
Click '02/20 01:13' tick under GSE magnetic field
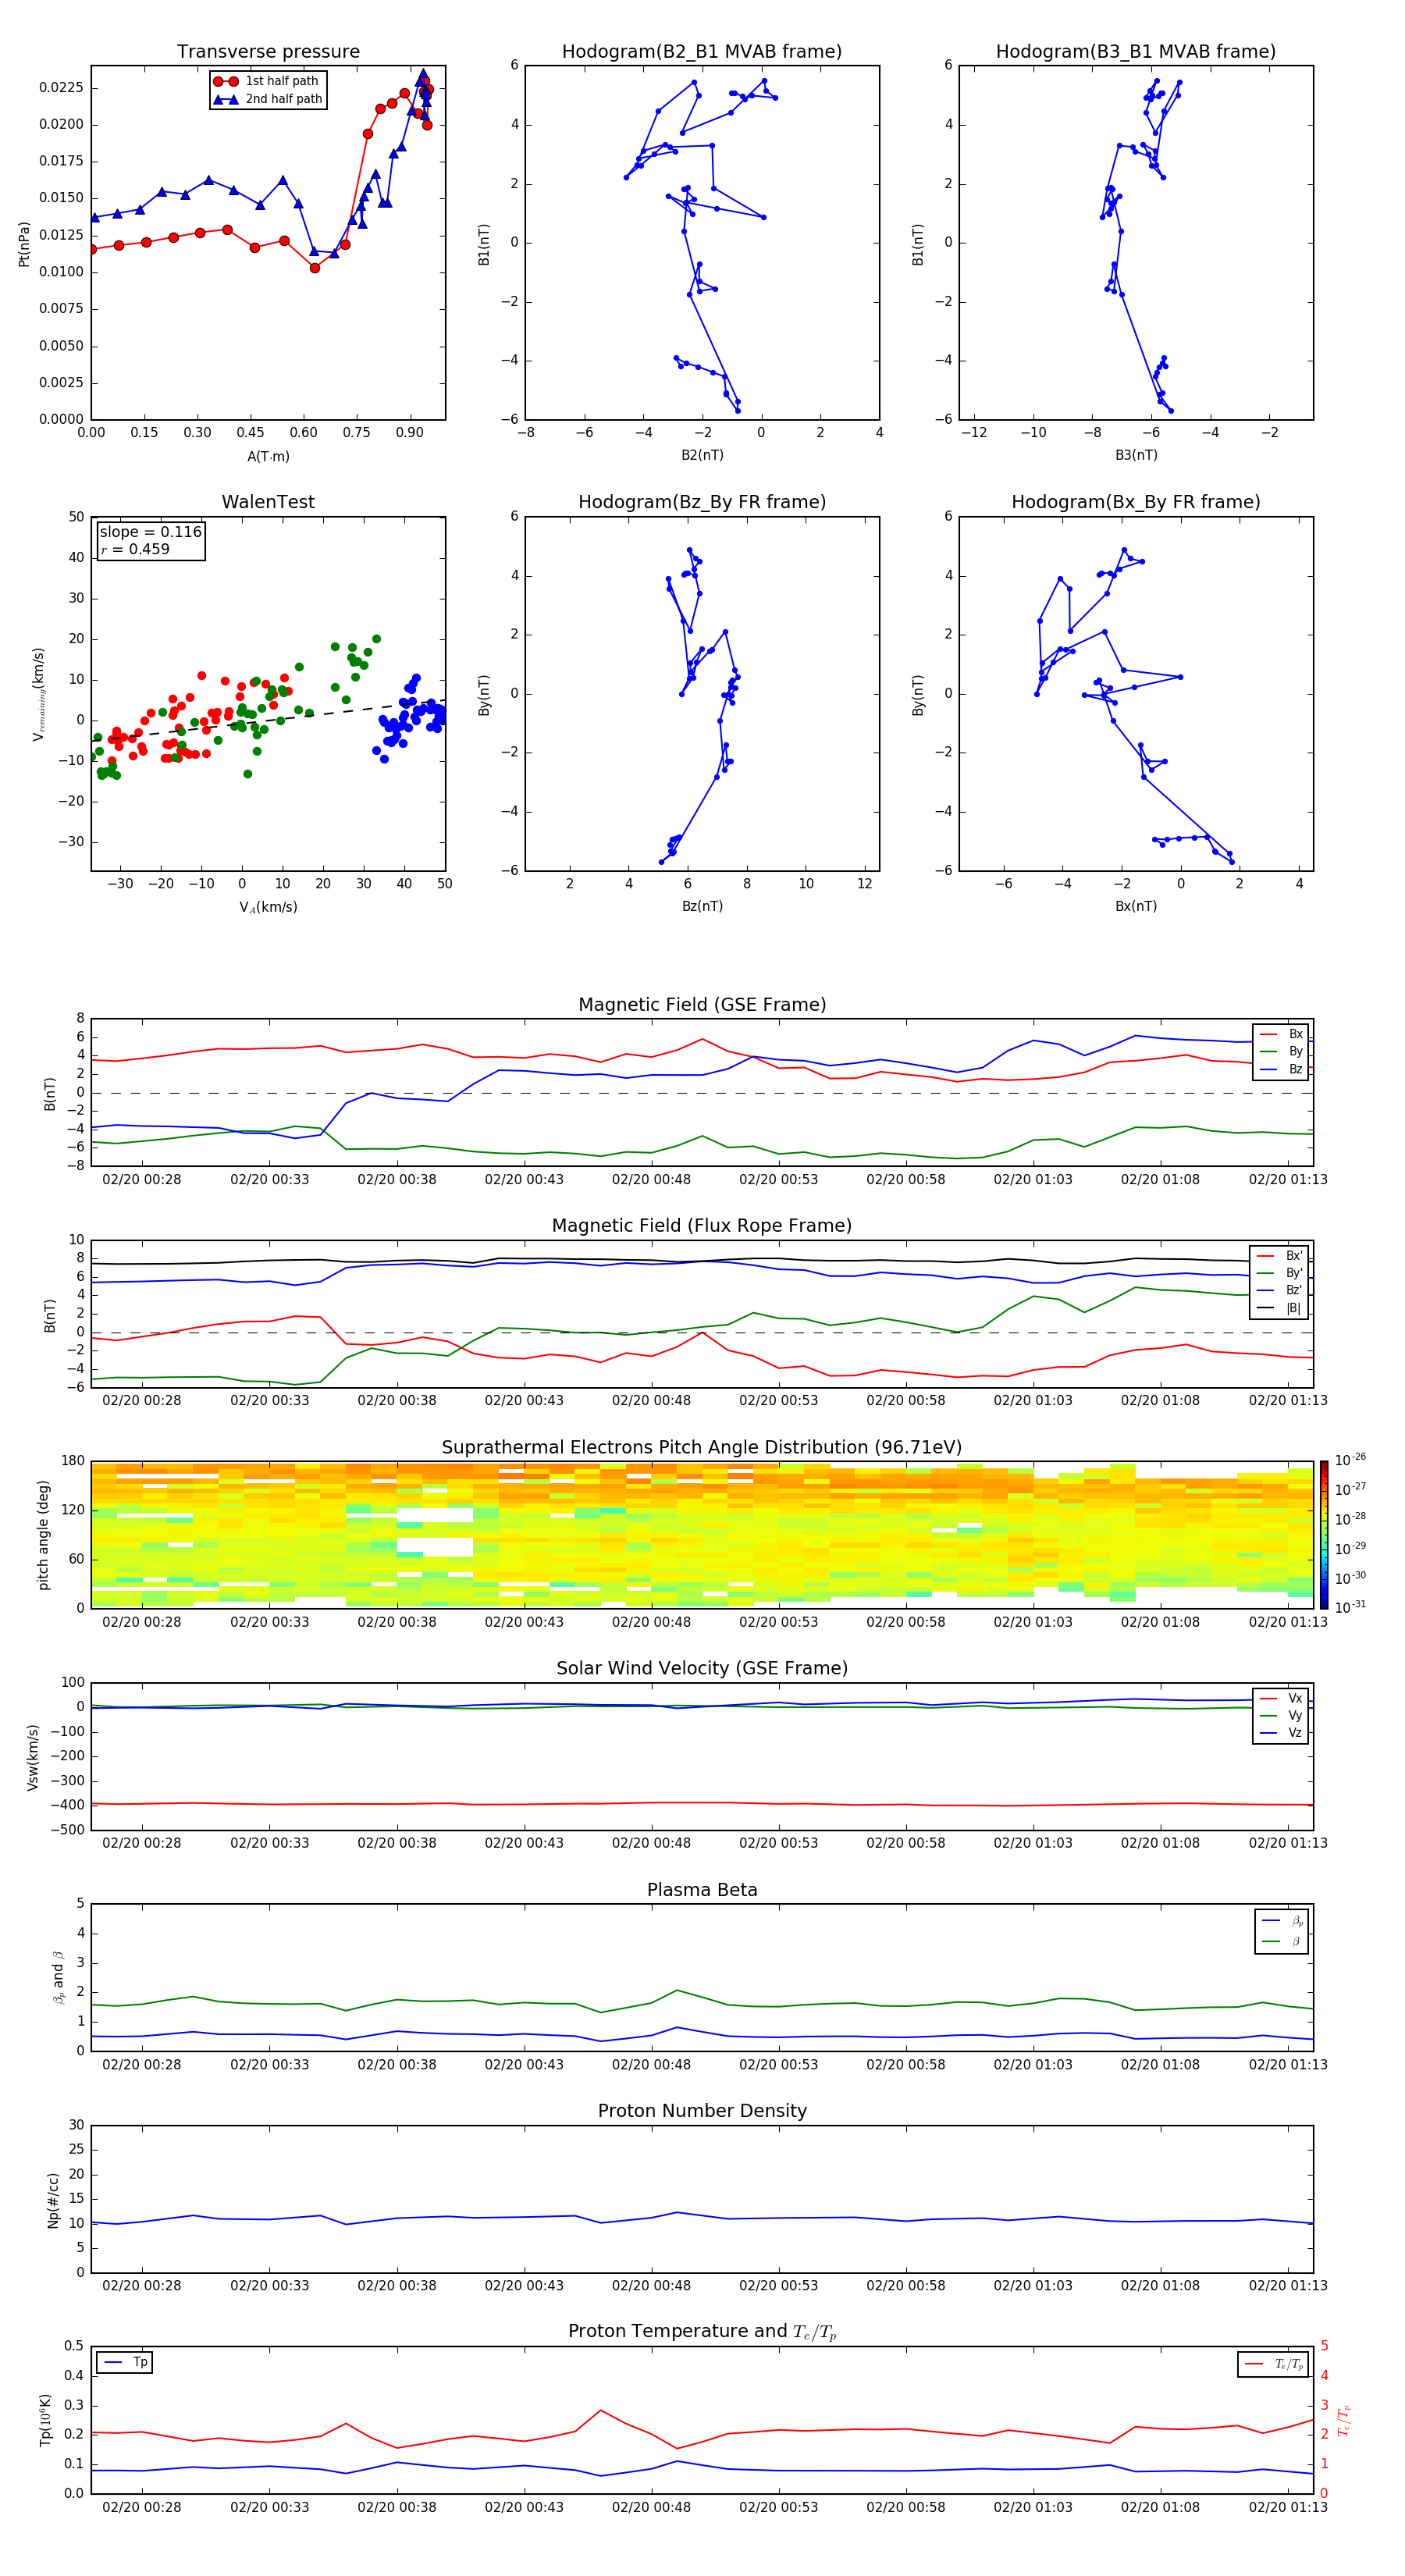click(1288, 1180)
